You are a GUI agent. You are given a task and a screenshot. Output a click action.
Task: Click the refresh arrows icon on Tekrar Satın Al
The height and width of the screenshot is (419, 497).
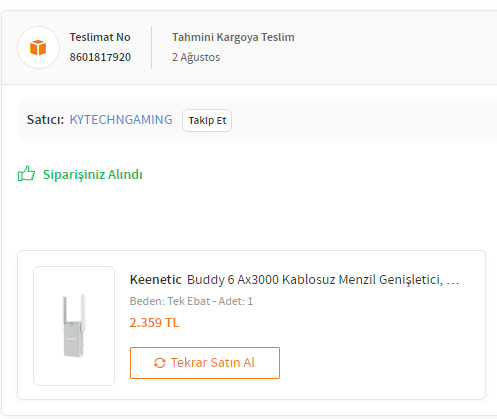point(160,363)
